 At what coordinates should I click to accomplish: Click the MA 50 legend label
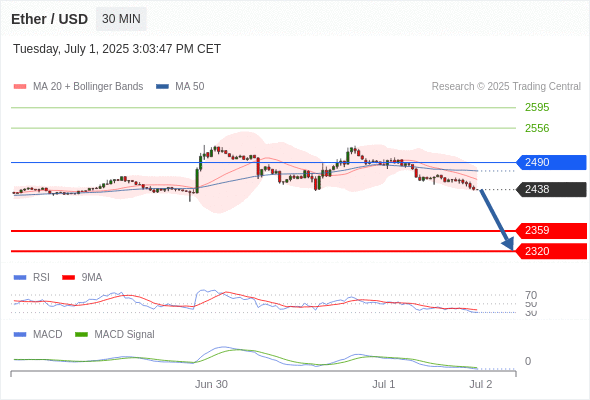190,87
